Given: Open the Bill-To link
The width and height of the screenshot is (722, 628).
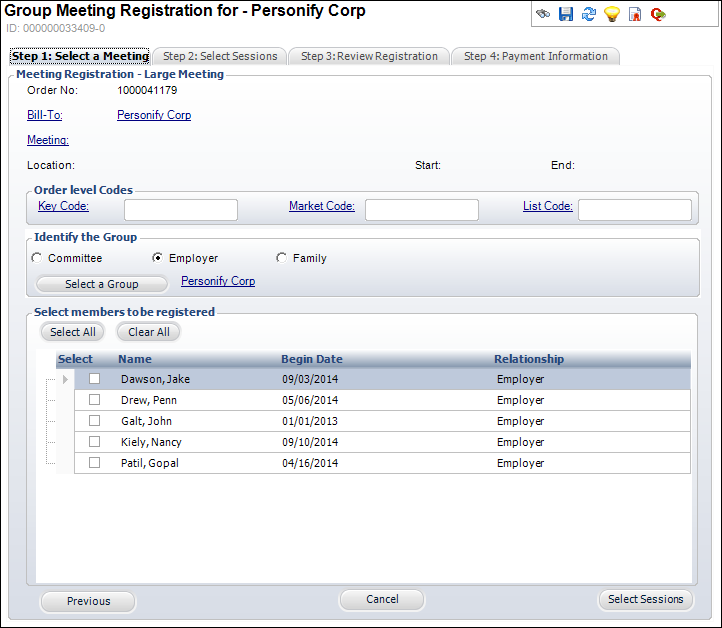Looking at the screenshot, I should (x=45, y=115).
